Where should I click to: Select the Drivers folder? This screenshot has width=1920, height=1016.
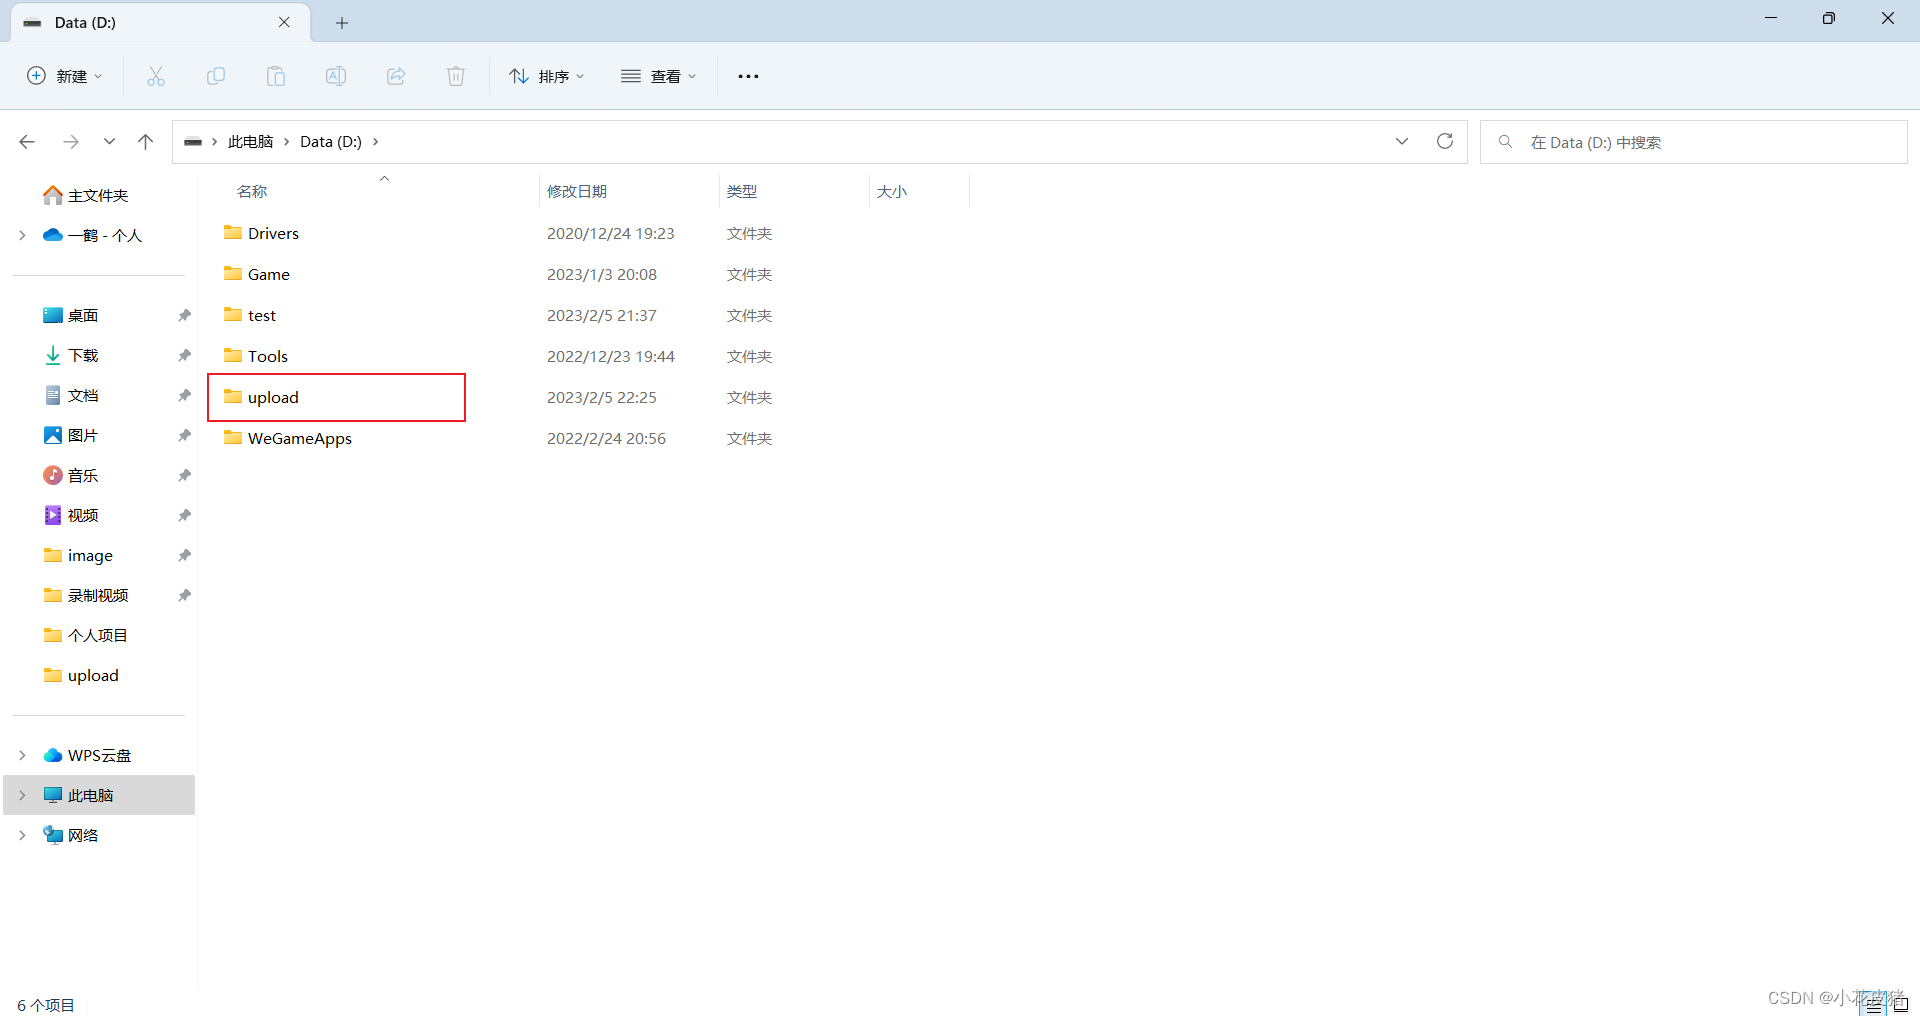click(x=273, y=233)
